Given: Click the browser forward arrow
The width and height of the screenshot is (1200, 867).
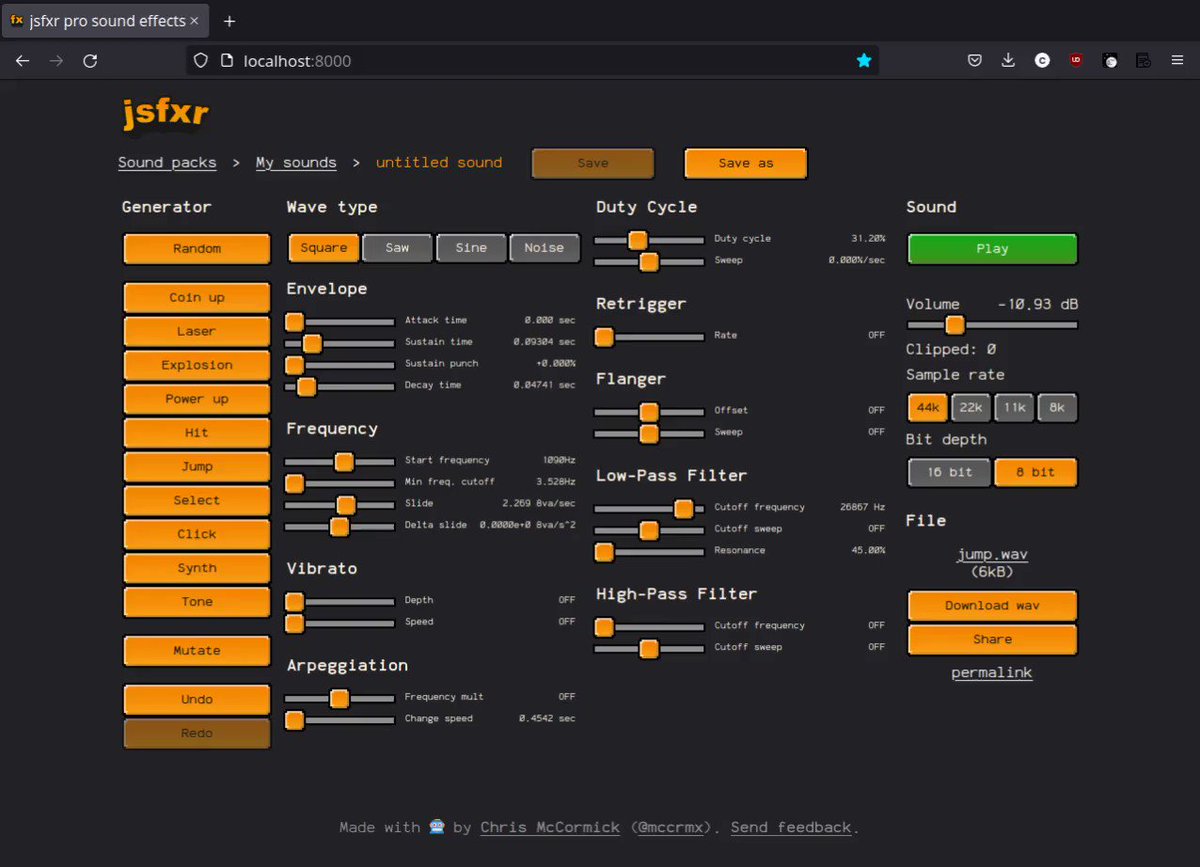Looking at the screenshot, I should click(56, 61).
